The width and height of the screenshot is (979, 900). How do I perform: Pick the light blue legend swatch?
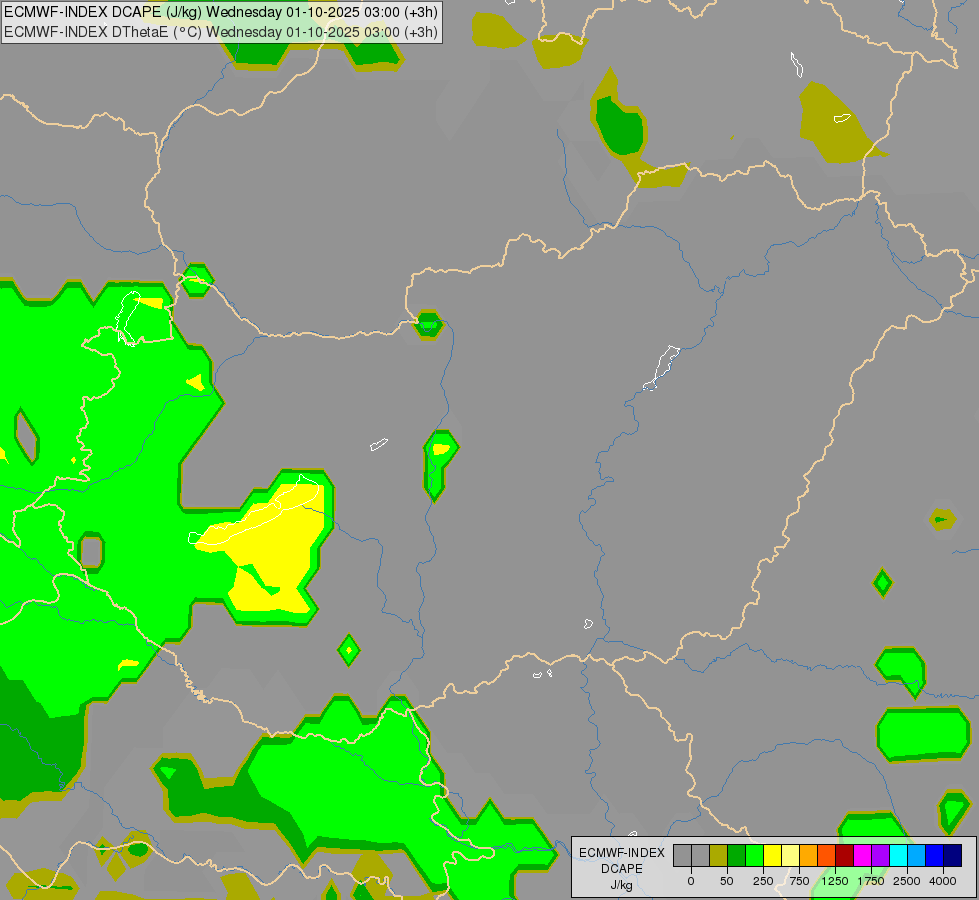917,856
